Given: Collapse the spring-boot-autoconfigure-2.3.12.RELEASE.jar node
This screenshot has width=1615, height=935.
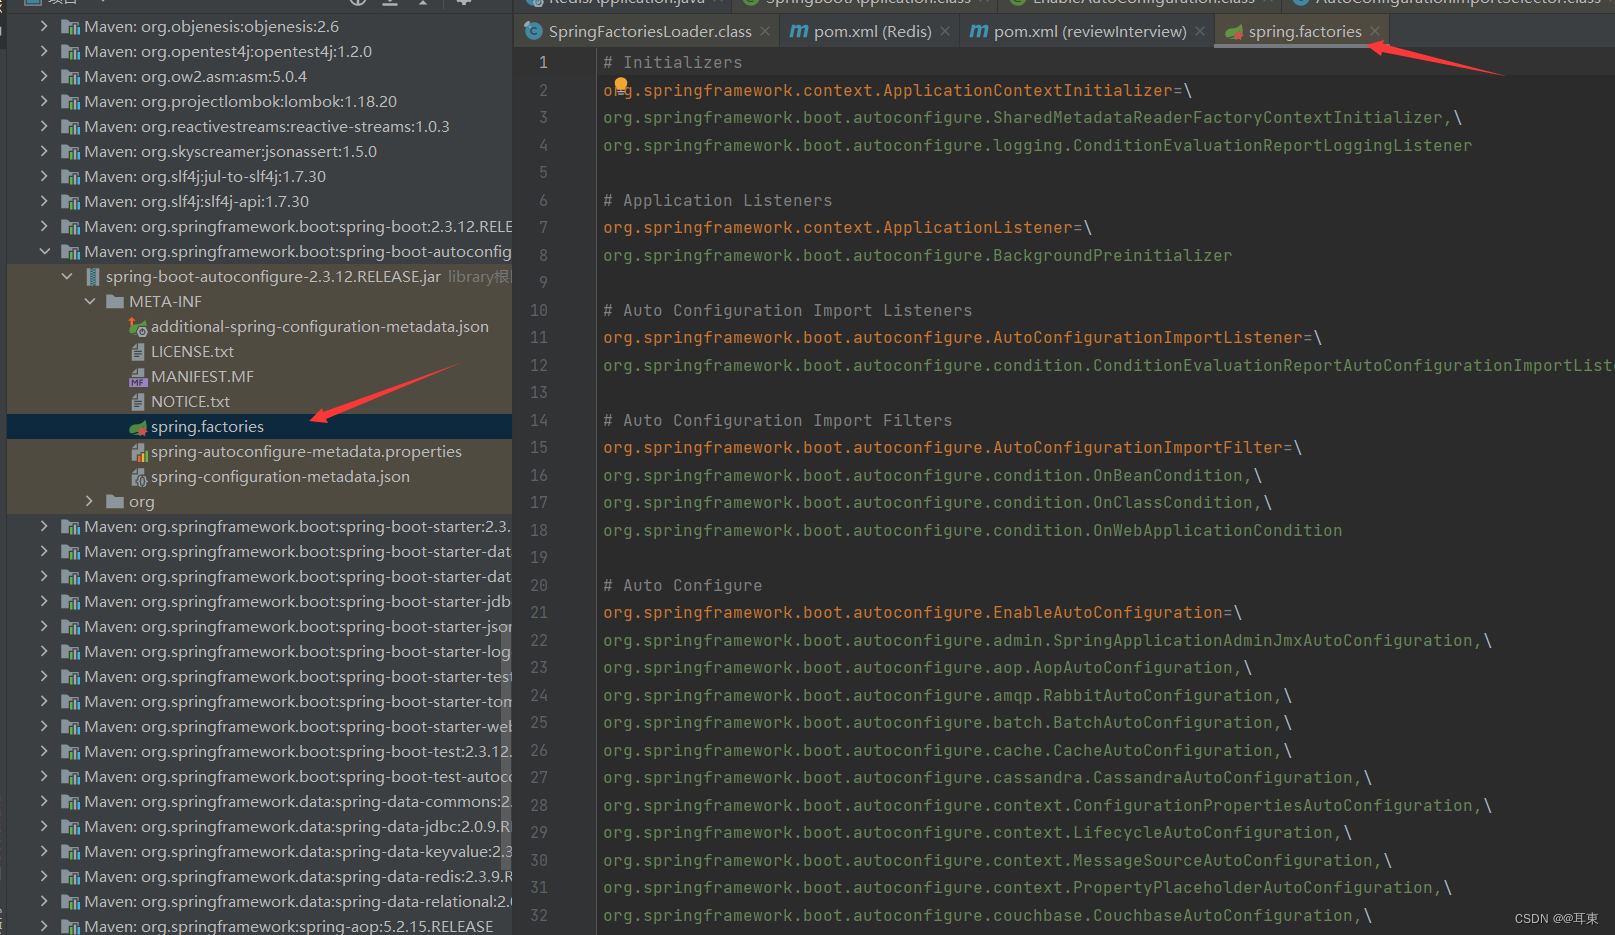Looking at the screenshot, I should [x=67, y=276].
